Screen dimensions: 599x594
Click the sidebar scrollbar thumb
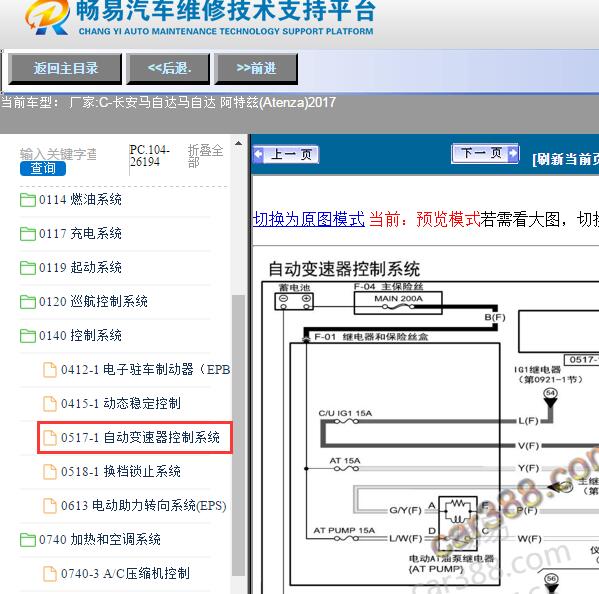pyautogui.click(x=238, y=435)
